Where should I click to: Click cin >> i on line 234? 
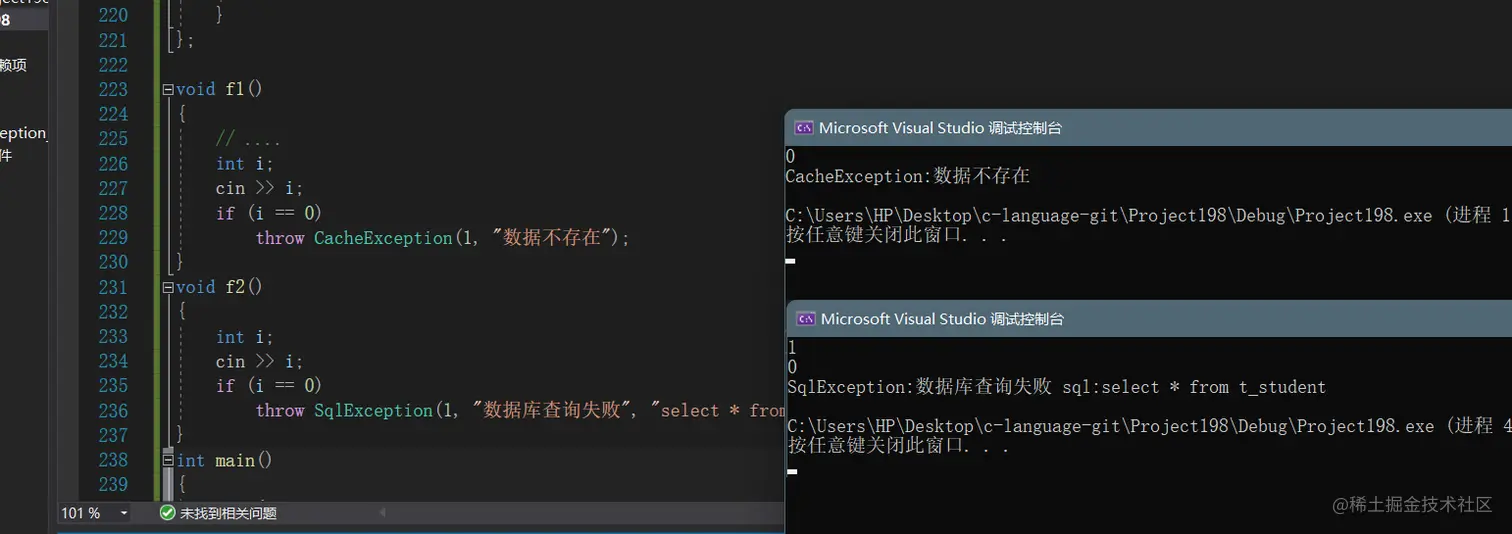pos(259,361)
